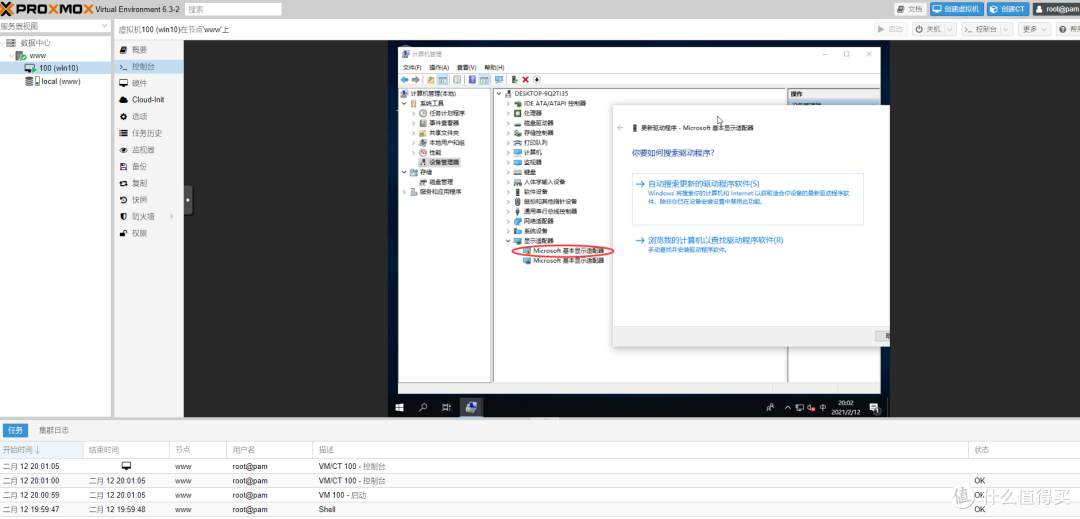Click the Windows Start button in guest taskbar
1080x519 pixels.
[x=400, y=407]
